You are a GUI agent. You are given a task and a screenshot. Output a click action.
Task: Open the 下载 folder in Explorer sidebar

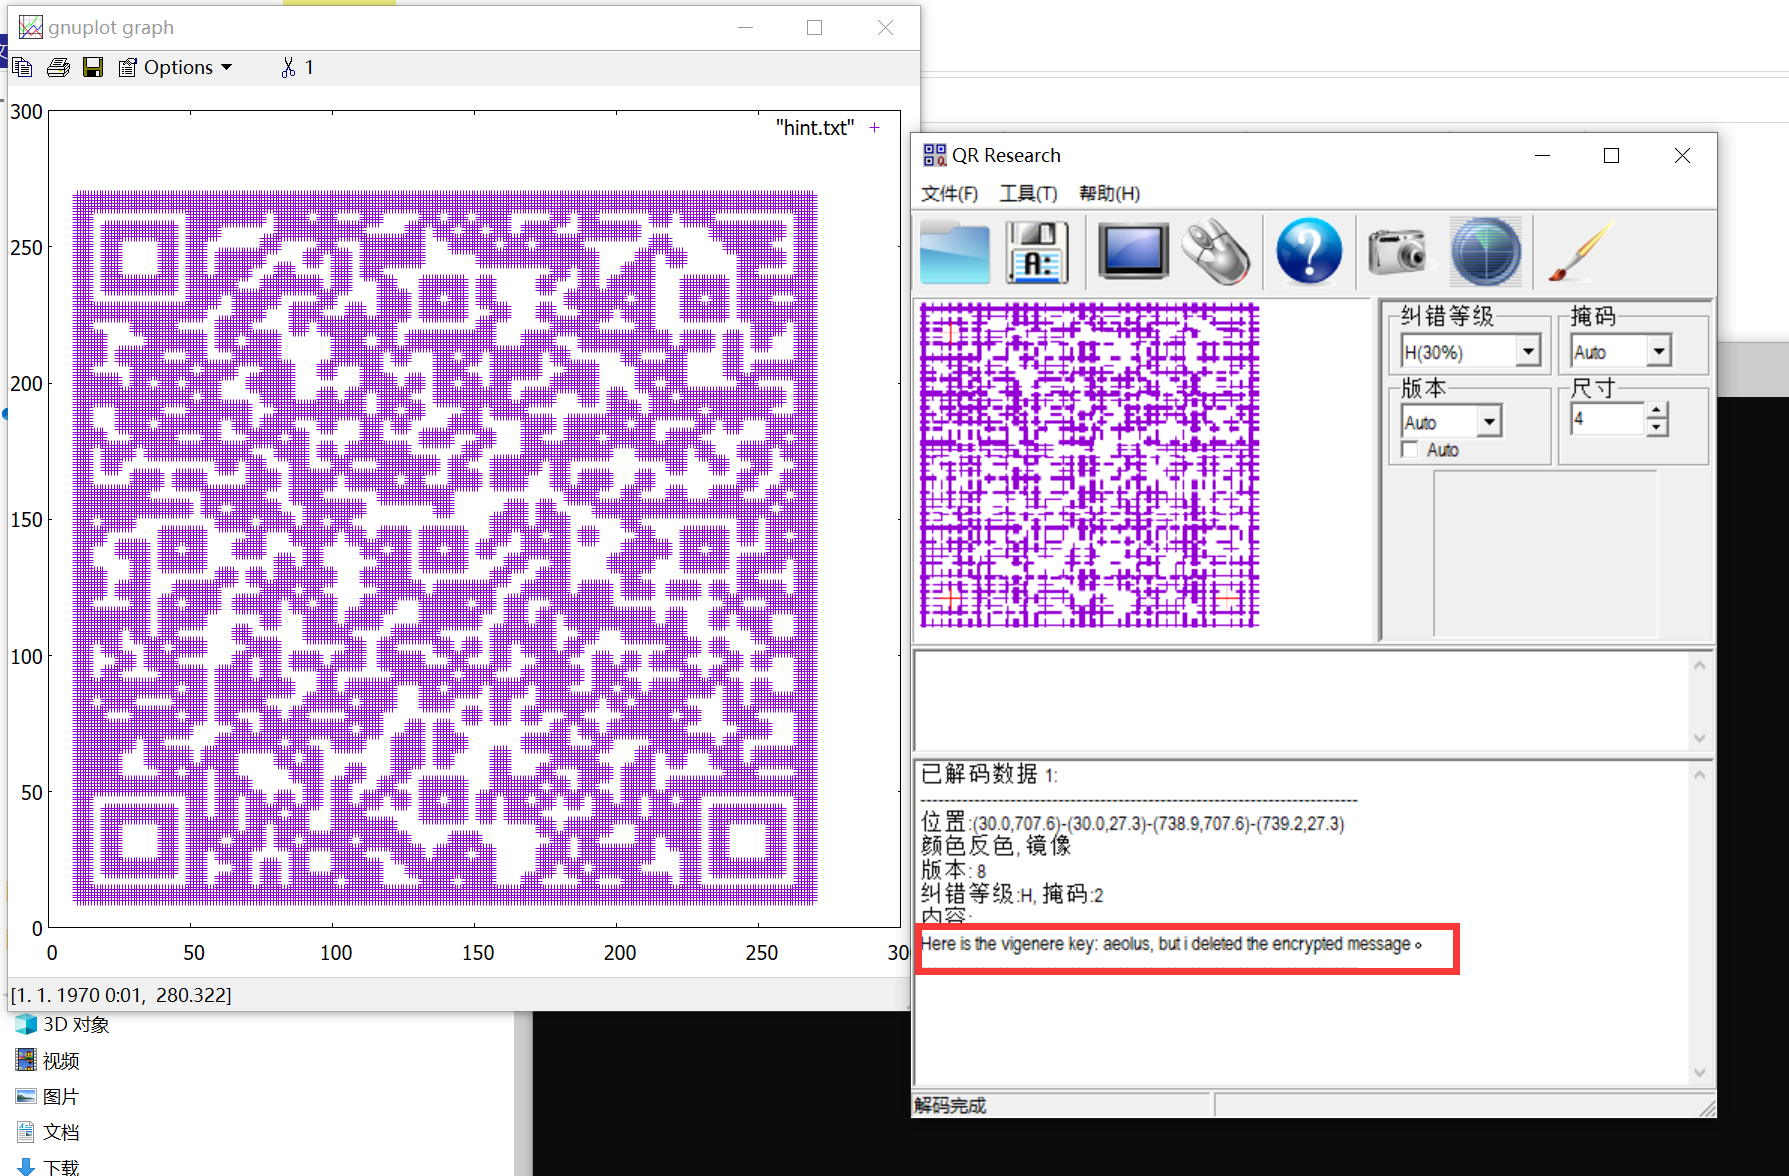pos(47,1167)
